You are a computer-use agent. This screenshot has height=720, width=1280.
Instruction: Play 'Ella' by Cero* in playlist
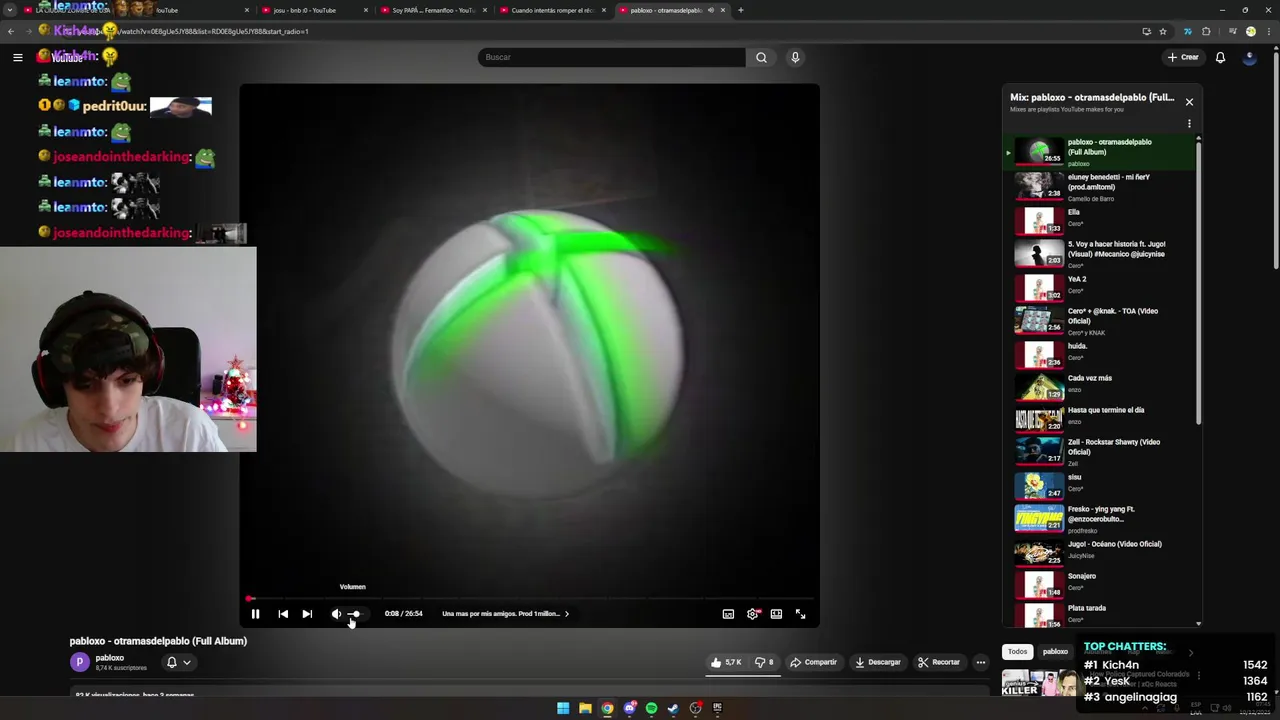tap(1100, 220)
